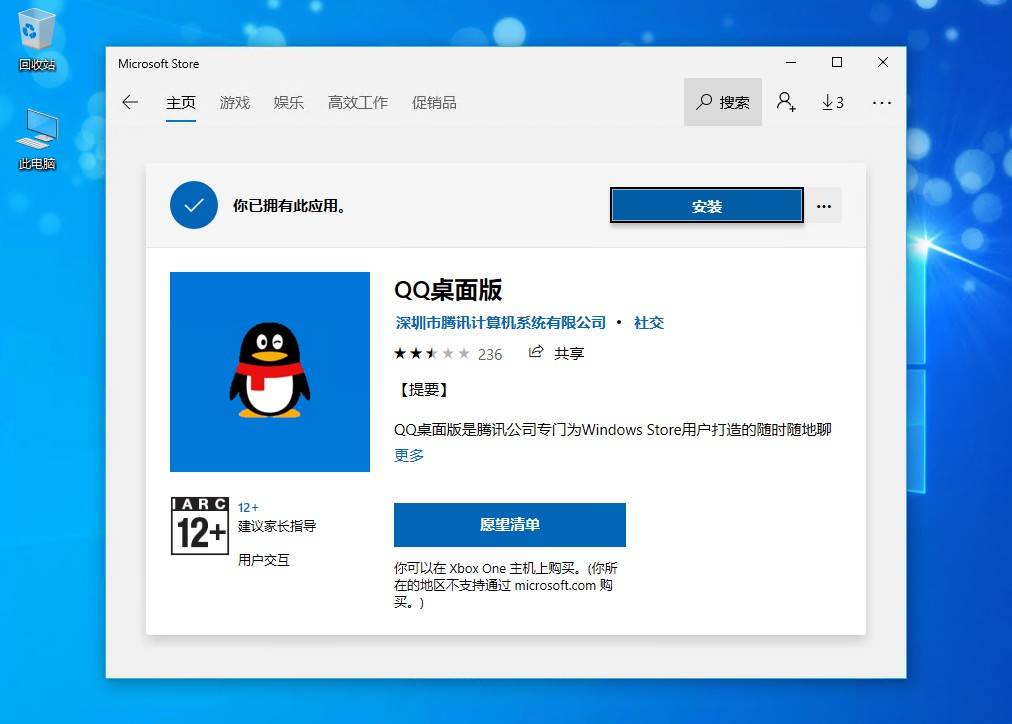
Task: Click the 安装 install button
Action: click(707, 206)
